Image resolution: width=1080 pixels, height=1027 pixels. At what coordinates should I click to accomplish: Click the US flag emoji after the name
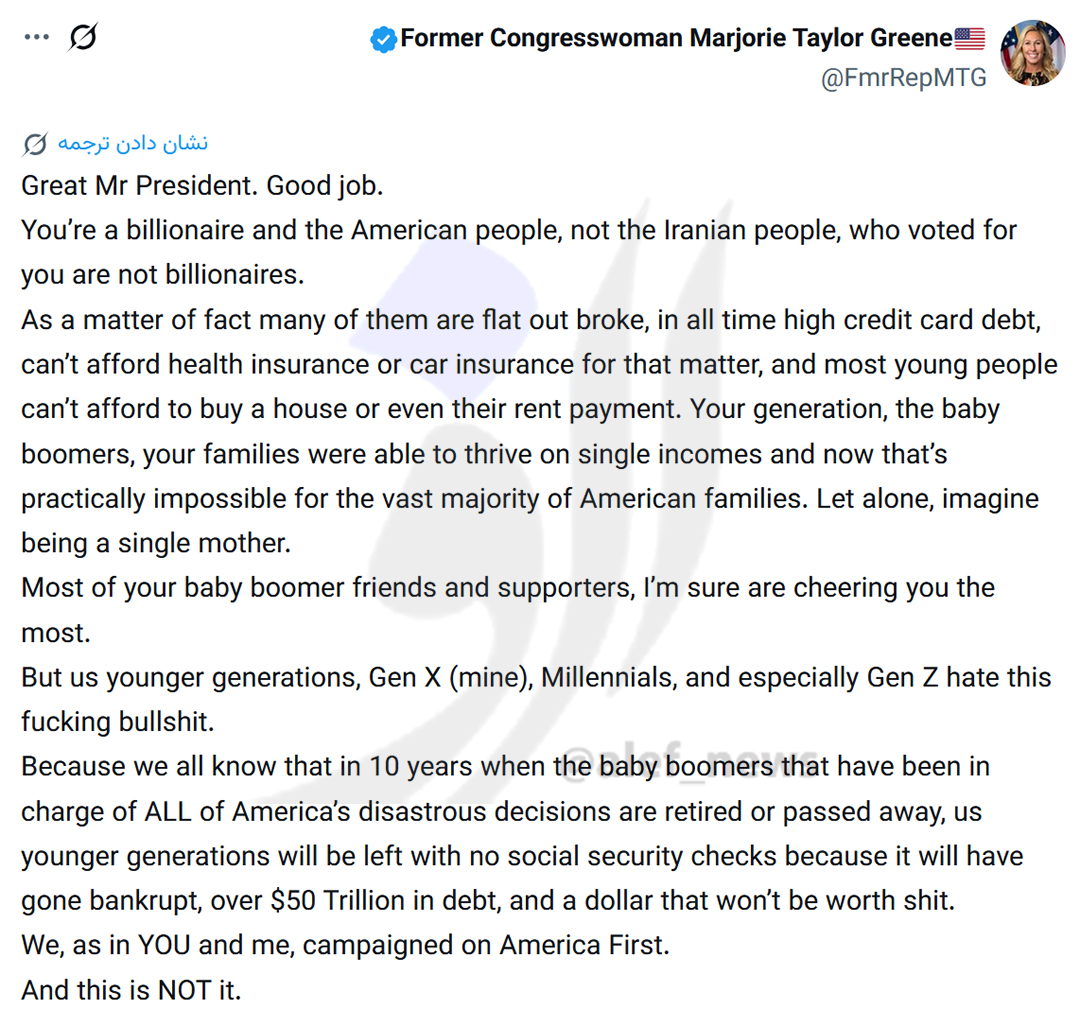pyautogui.click(x=969, y=39)
